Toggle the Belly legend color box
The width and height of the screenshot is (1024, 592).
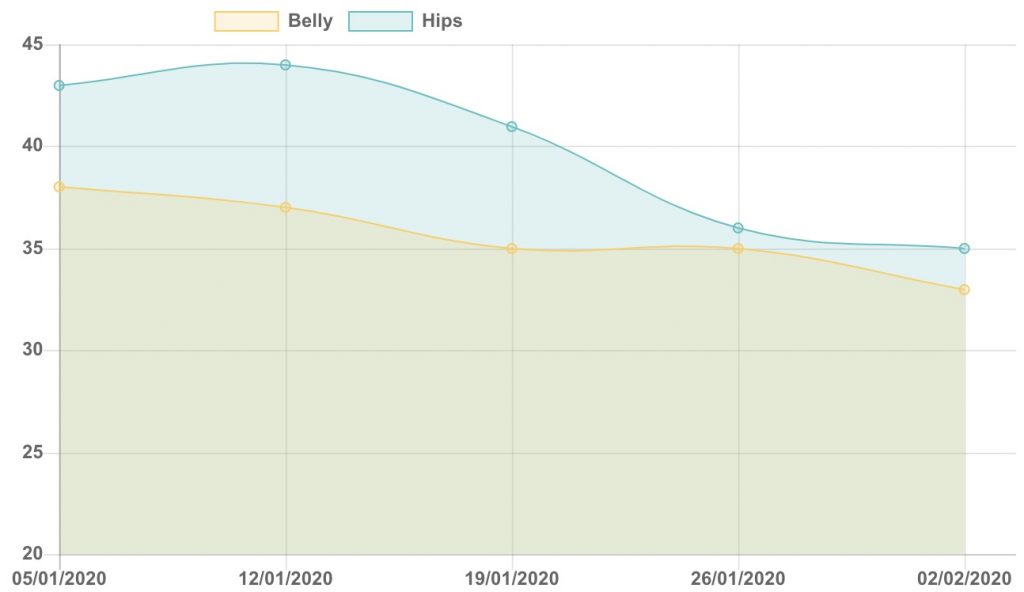pos(246,21)
